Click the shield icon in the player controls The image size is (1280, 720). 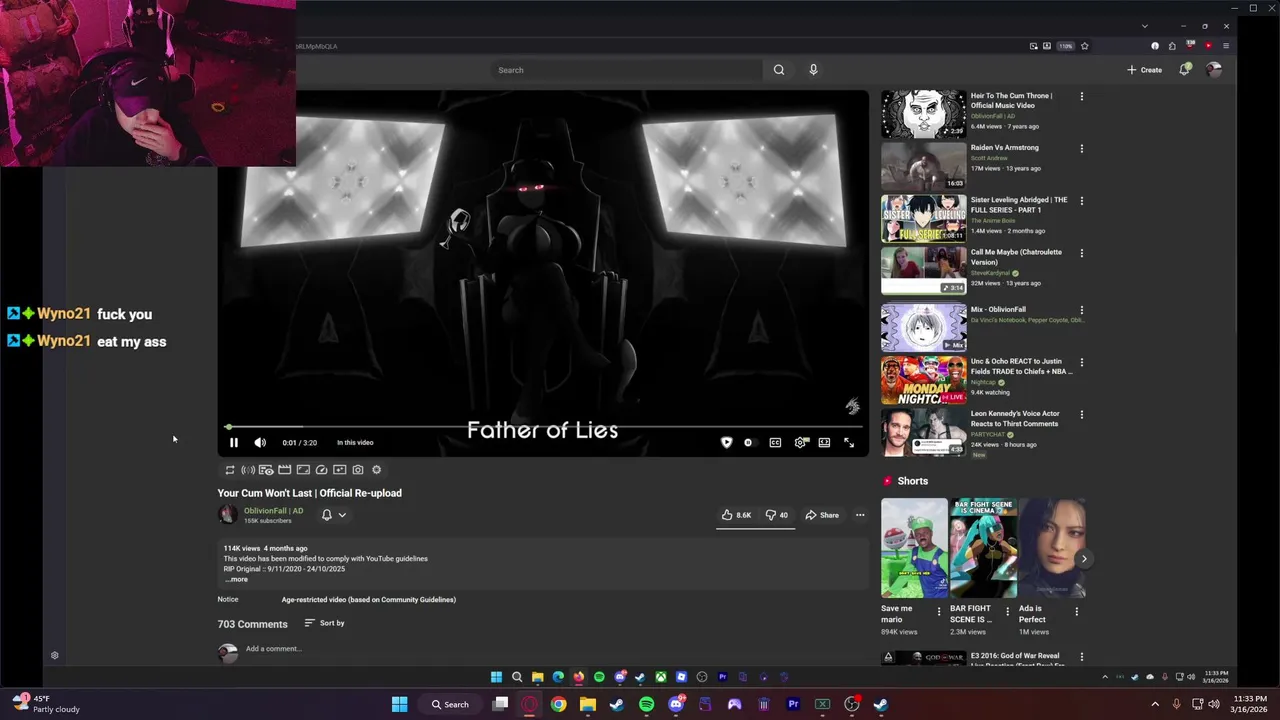[726, 442]
